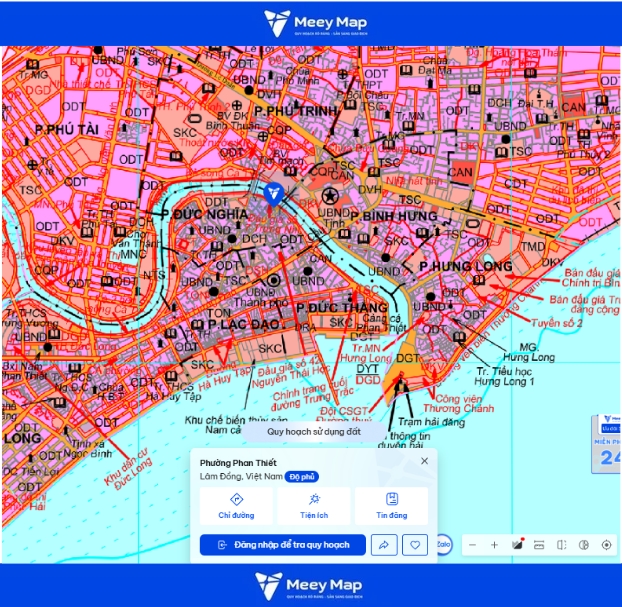Open the Zalo chat bubble

443,544
